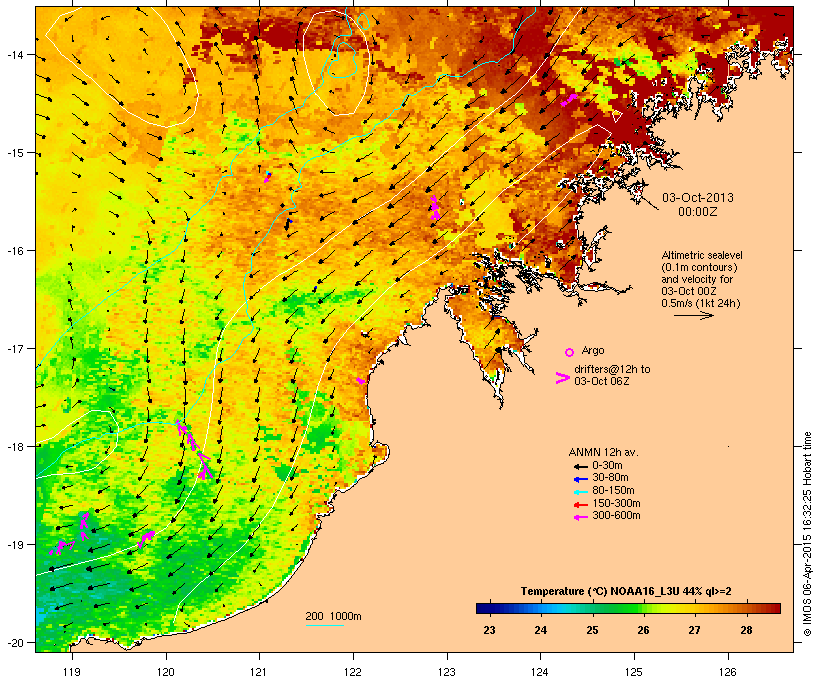This screenshot has height=680, width=820.
Task: Click the Temperature NOAA16_L3U title
Action: coord(626,591)
